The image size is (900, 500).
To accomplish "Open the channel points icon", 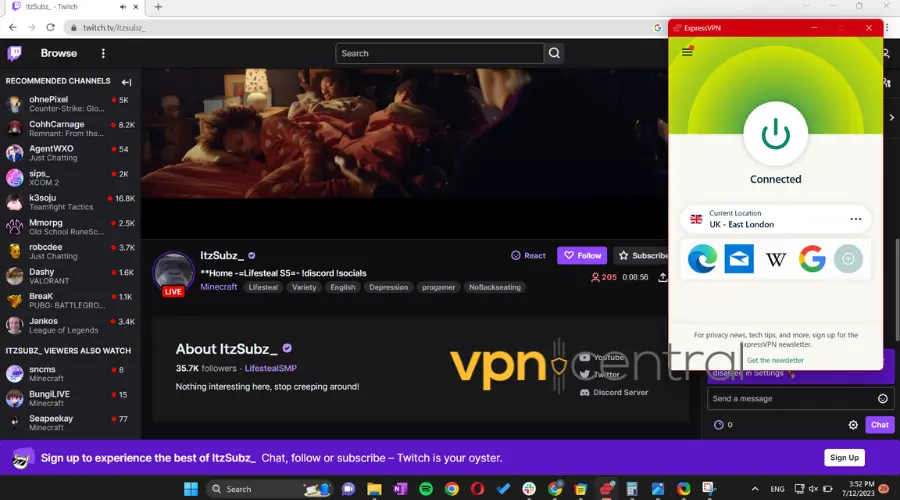I will coord(719,425).
